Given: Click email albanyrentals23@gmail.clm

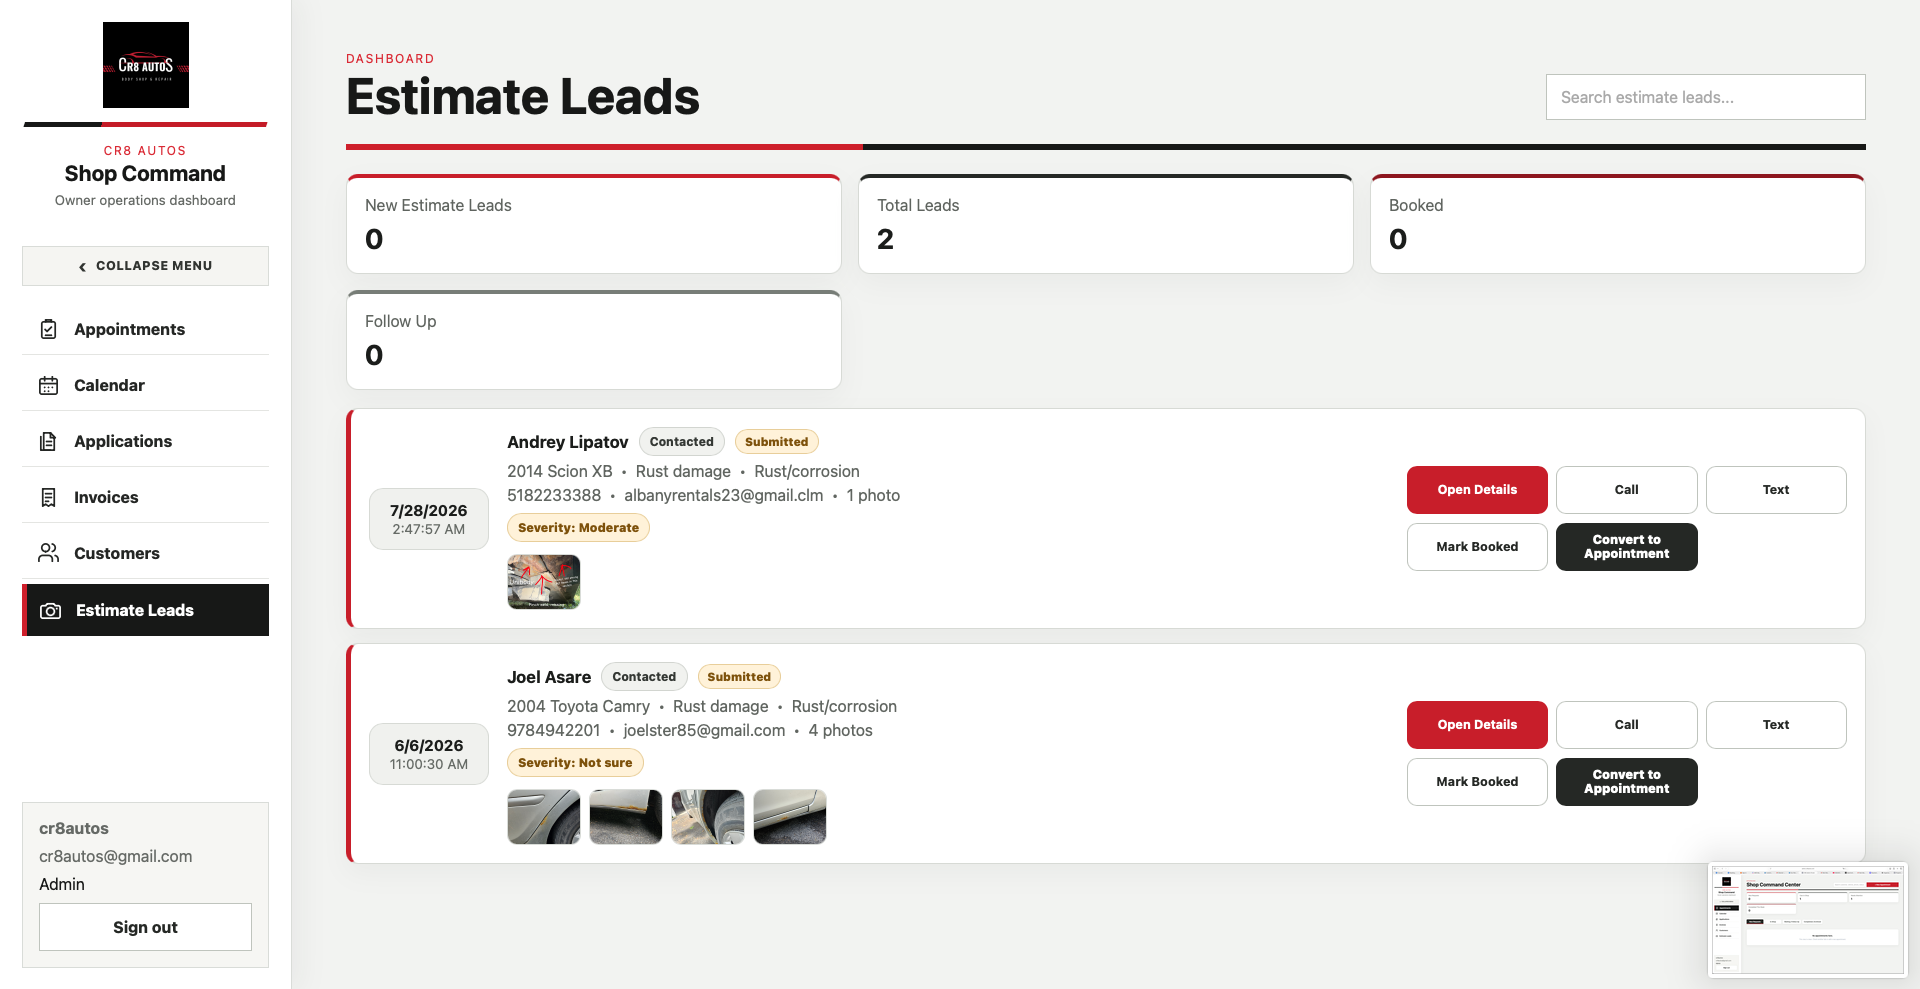Looking at the screenshot, I should click(724, 496).
